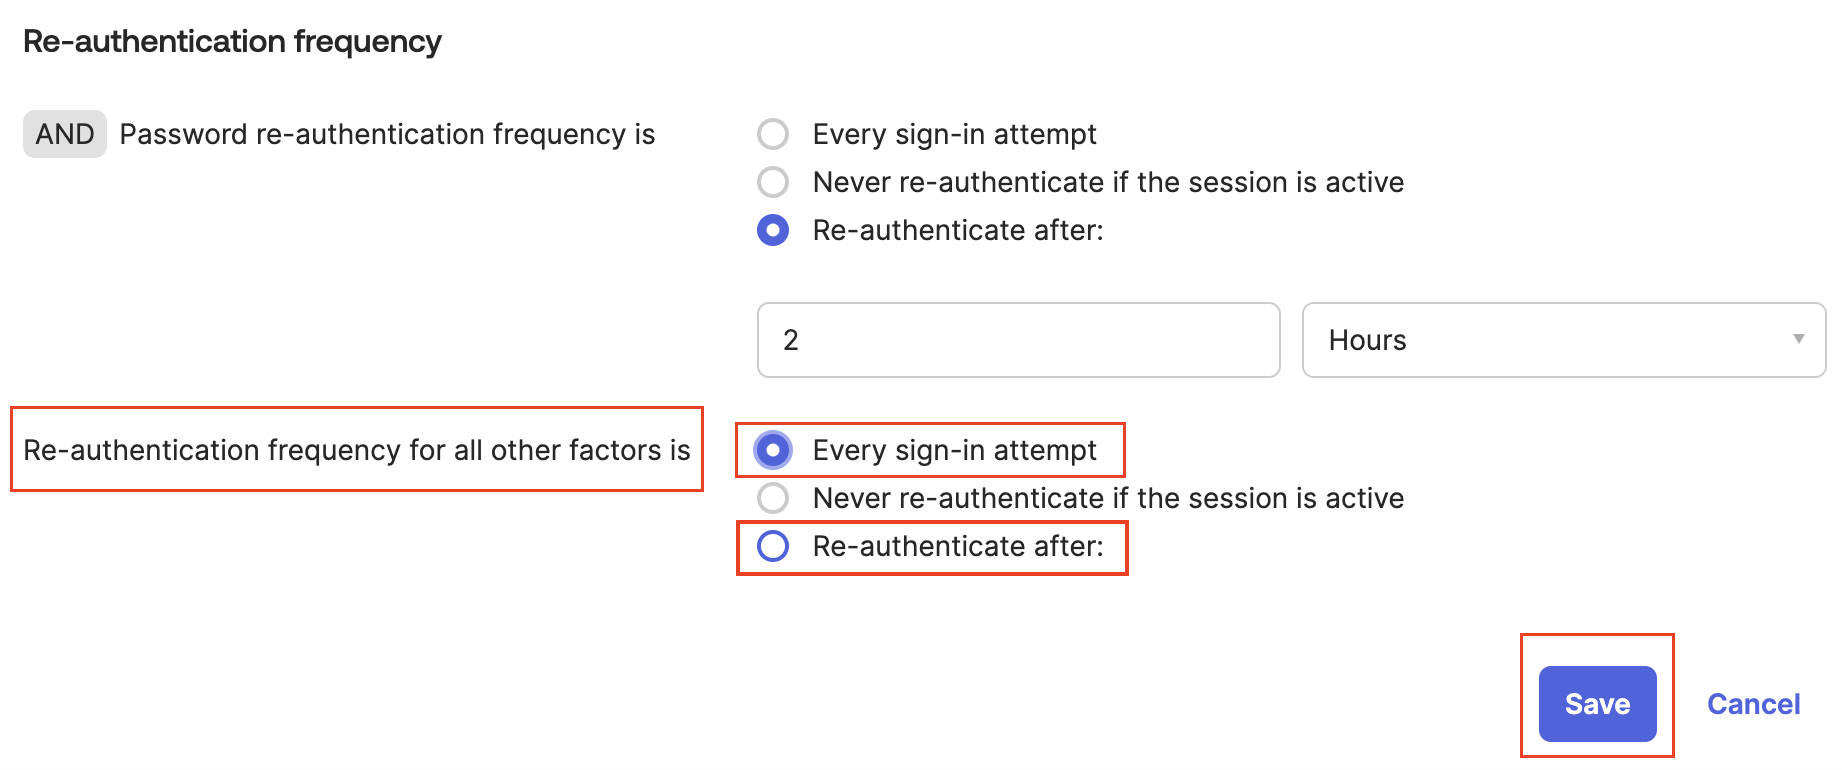
Task: Enable "Every sign-in attempt" for all other factors
Action: click(x=772, y=451)
